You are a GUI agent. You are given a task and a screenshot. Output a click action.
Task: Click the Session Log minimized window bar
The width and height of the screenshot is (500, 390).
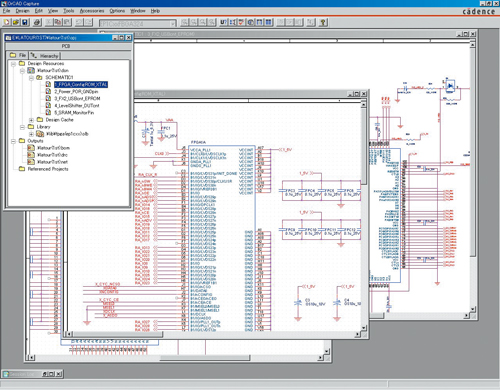click(32, 374)
